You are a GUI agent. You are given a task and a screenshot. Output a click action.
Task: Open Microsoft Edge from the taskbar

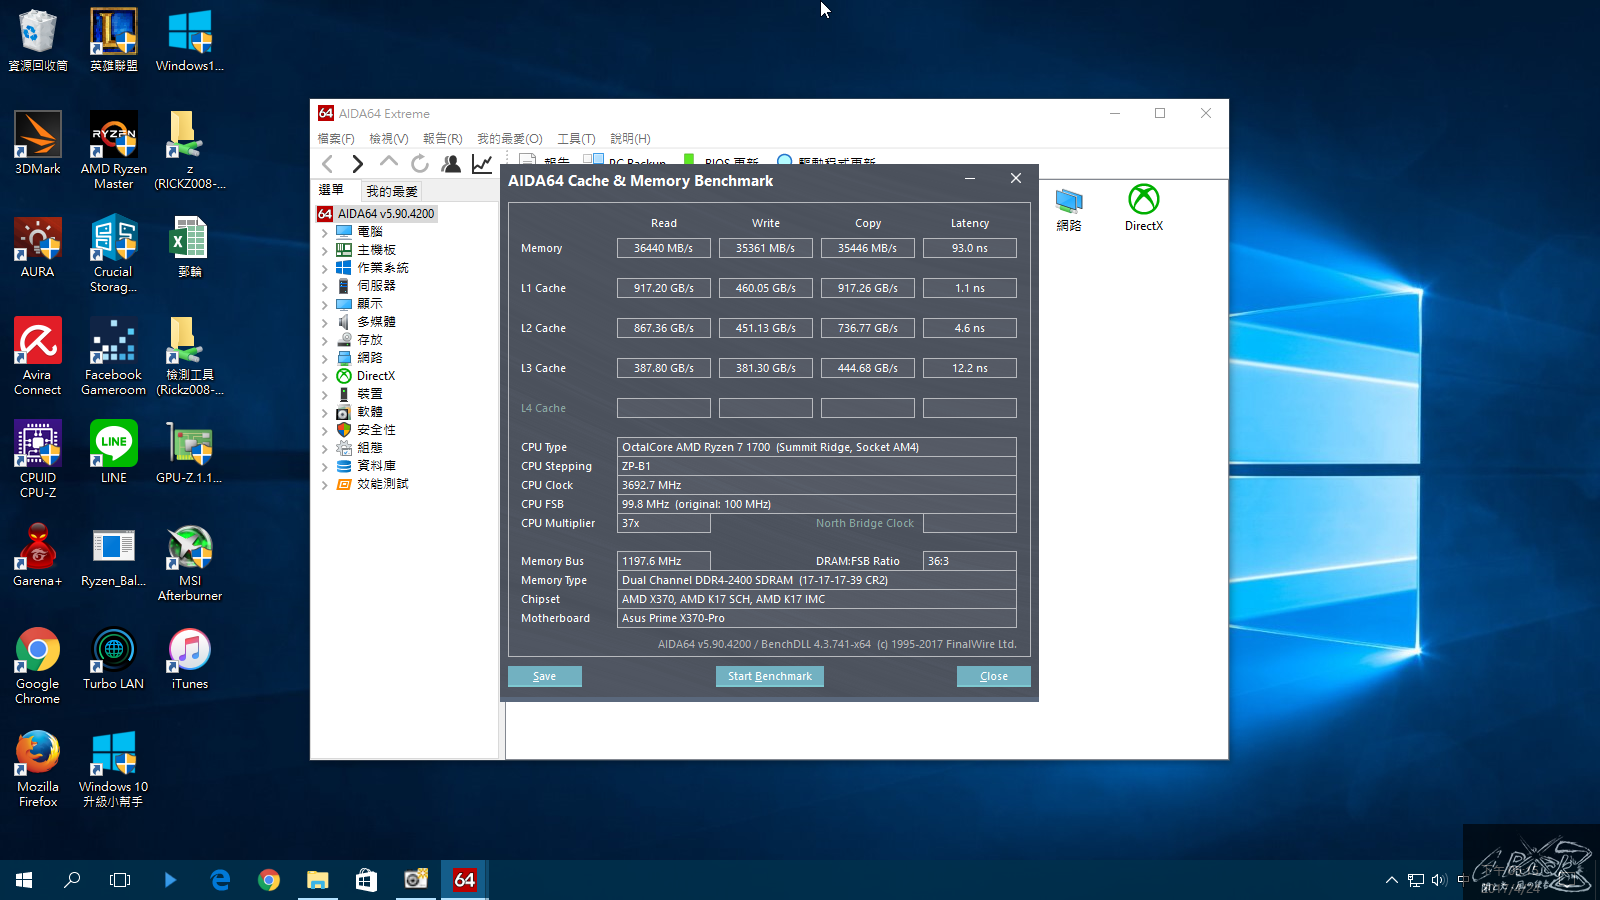click(x=220, y=880)
